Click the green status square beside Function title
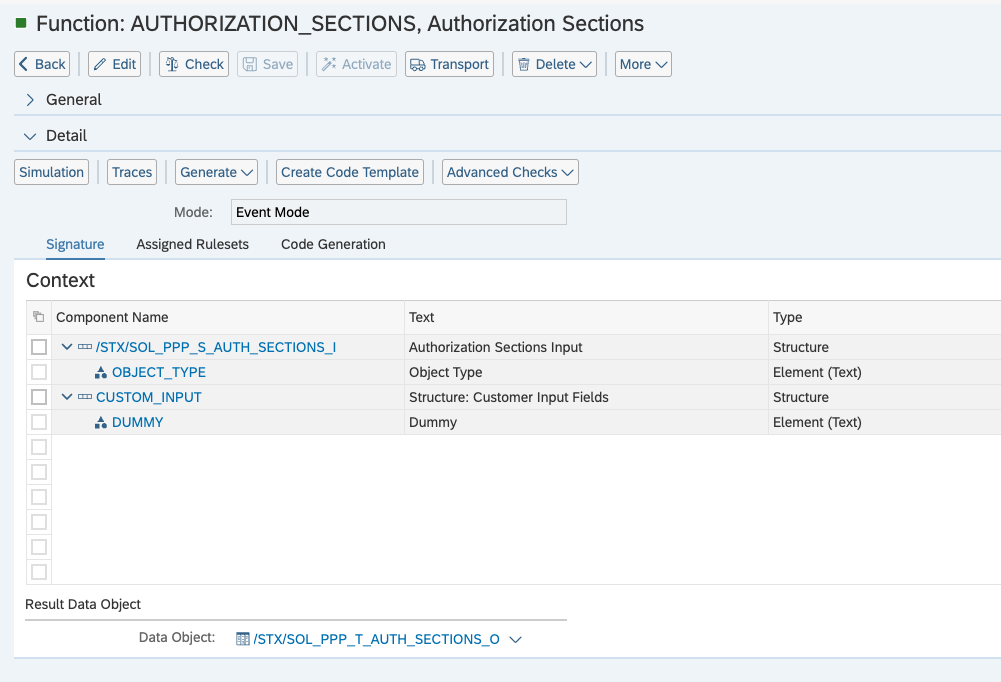 (21, 23)
